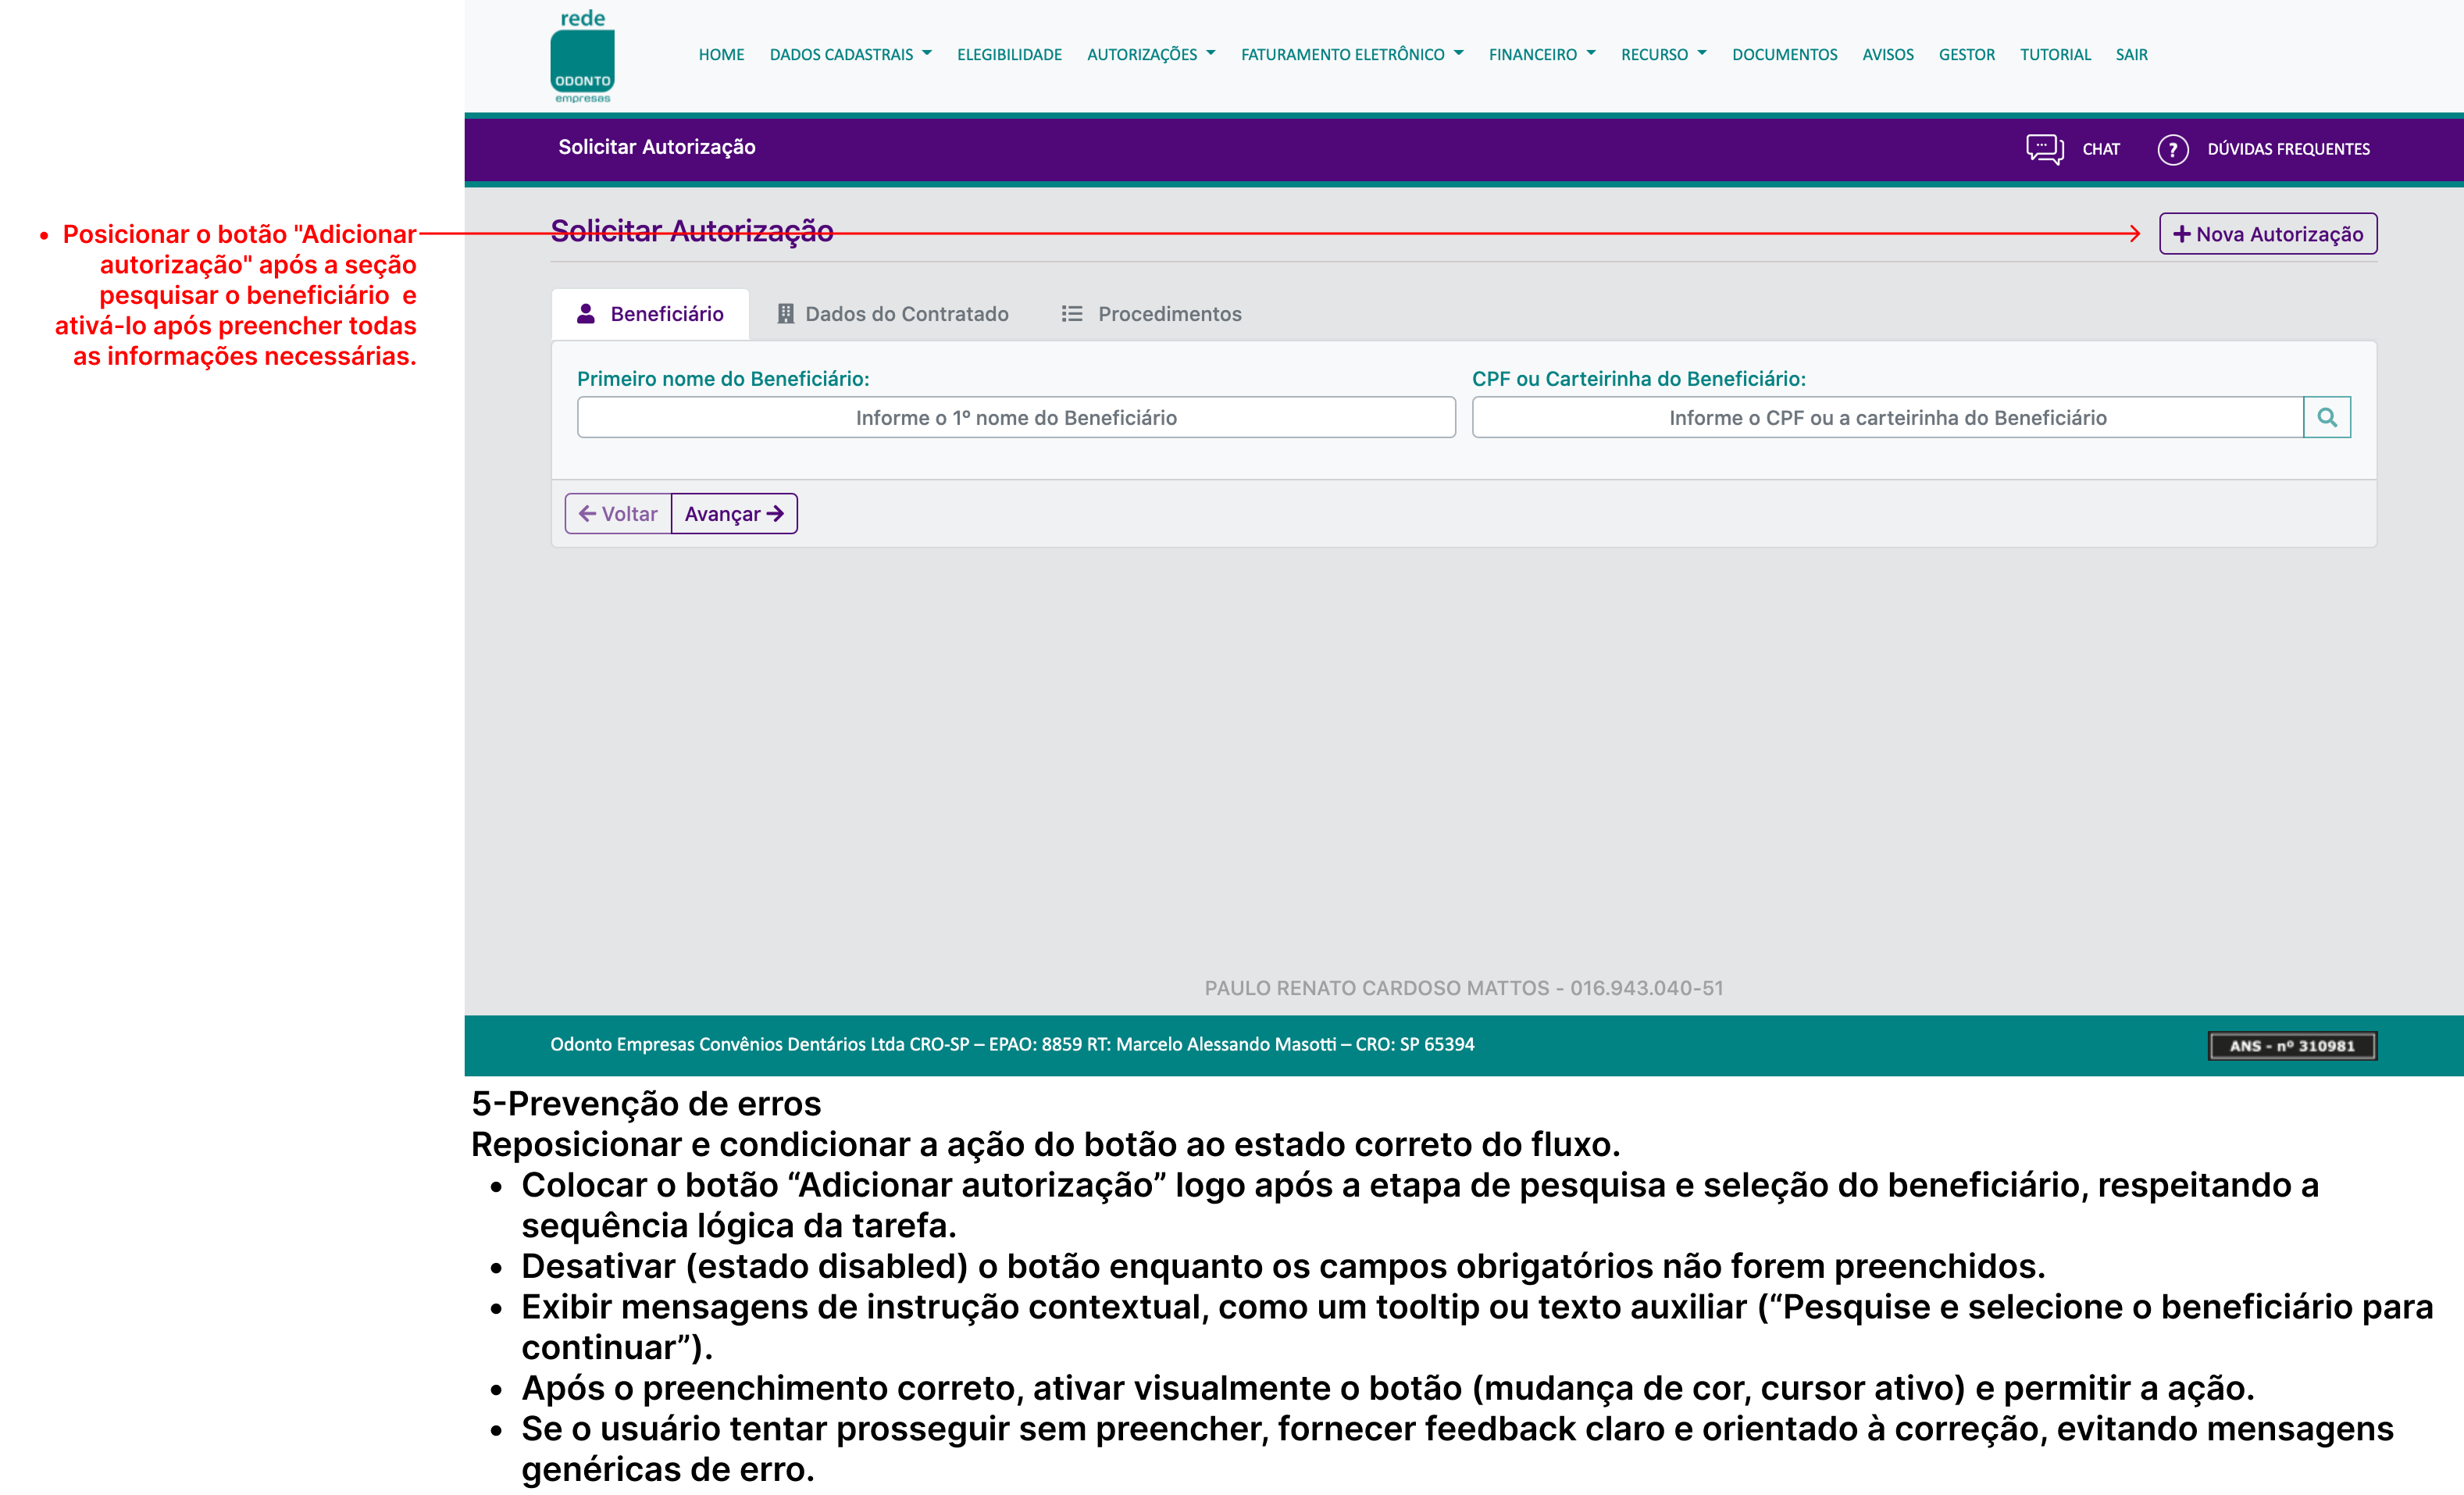Go back with the Voltar button
This screenshot has height=1495, width=2464.
point(618,514)
